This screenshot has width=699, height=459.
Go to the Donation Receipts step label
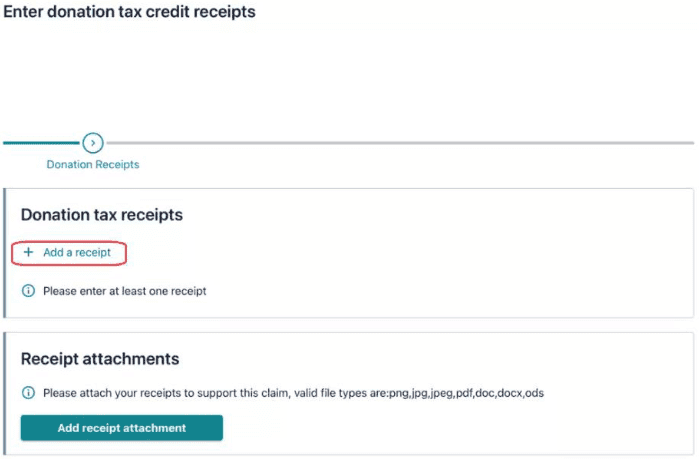[x=93, y=164]
